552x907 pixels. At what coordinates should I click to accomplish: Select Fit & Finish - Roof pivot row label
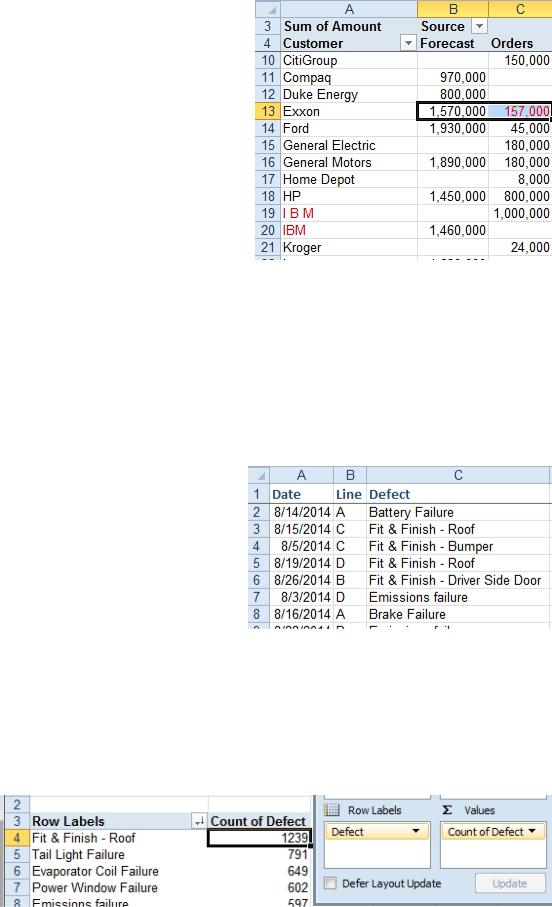(119, 838)
